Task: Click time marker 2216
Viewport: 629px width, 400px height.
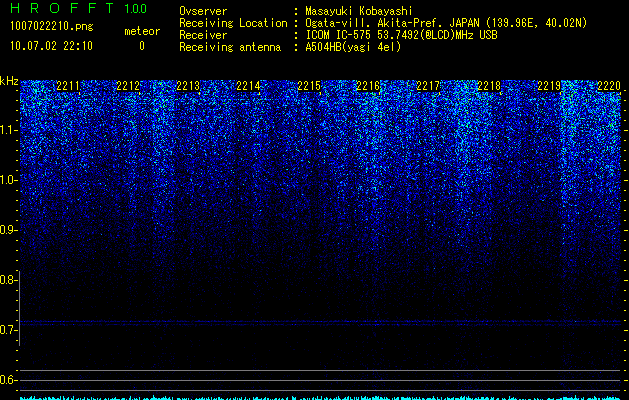Action: pos(368,86)
